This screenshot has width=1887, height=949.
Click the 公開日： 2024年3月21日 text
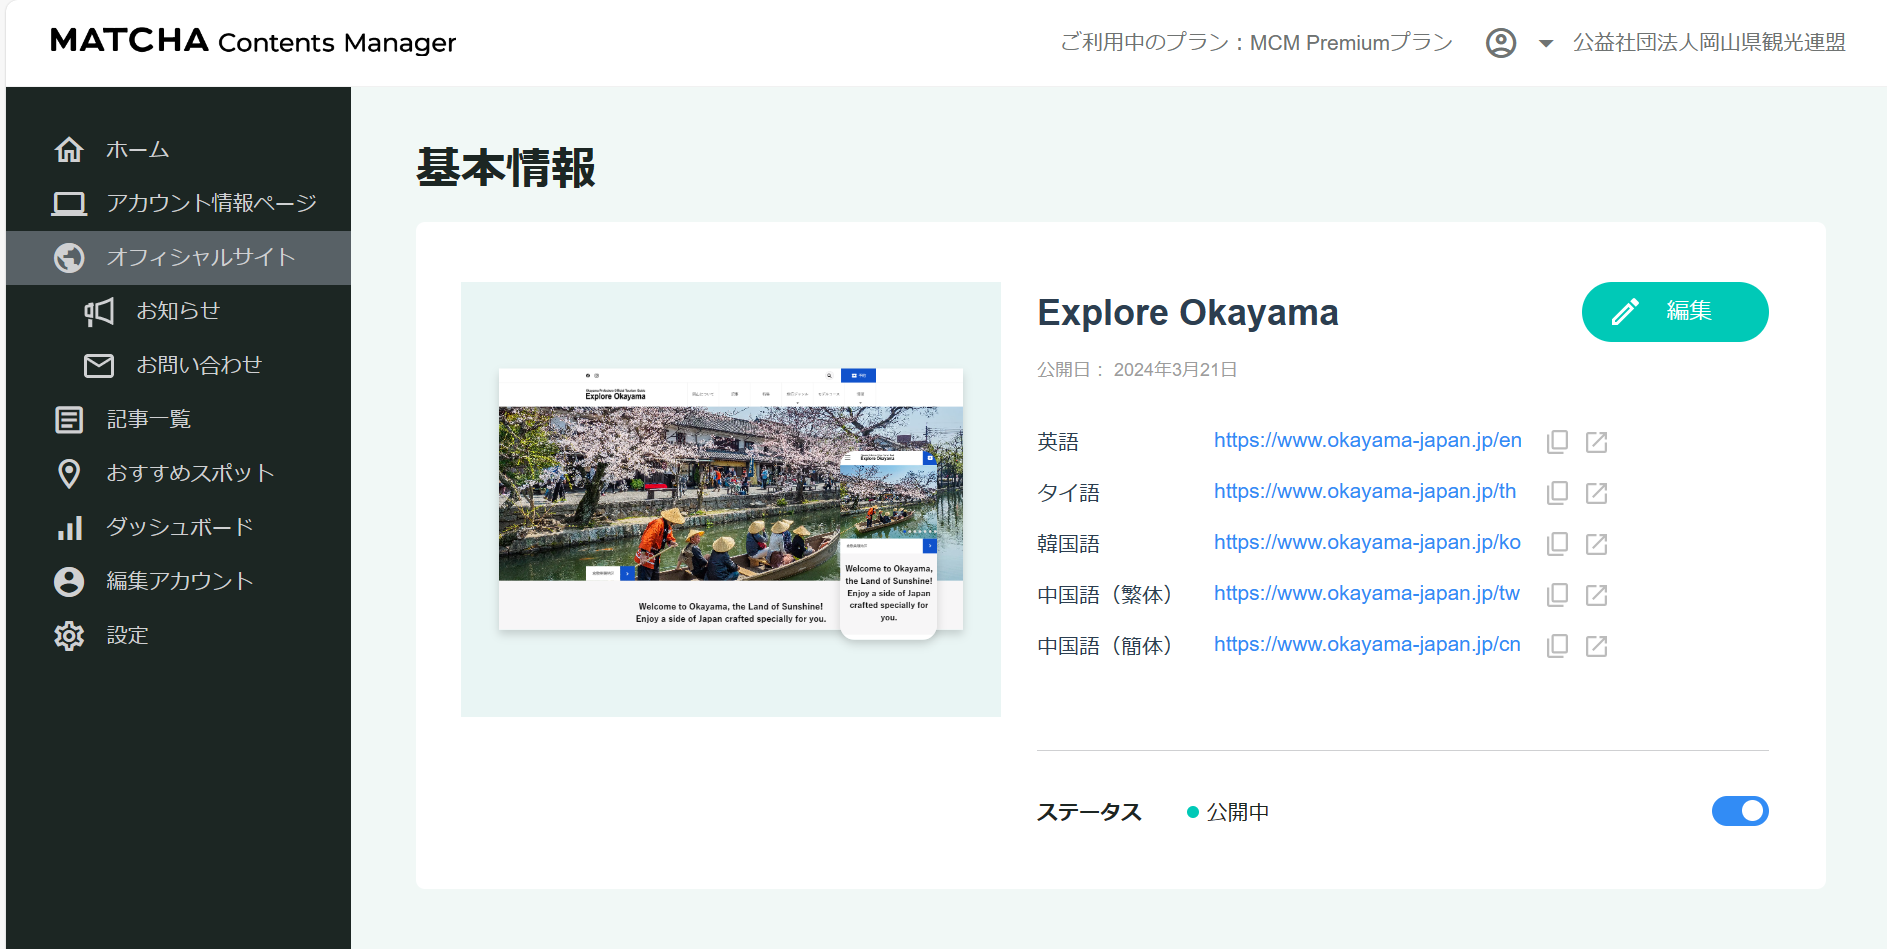(x=1137, y=370)
